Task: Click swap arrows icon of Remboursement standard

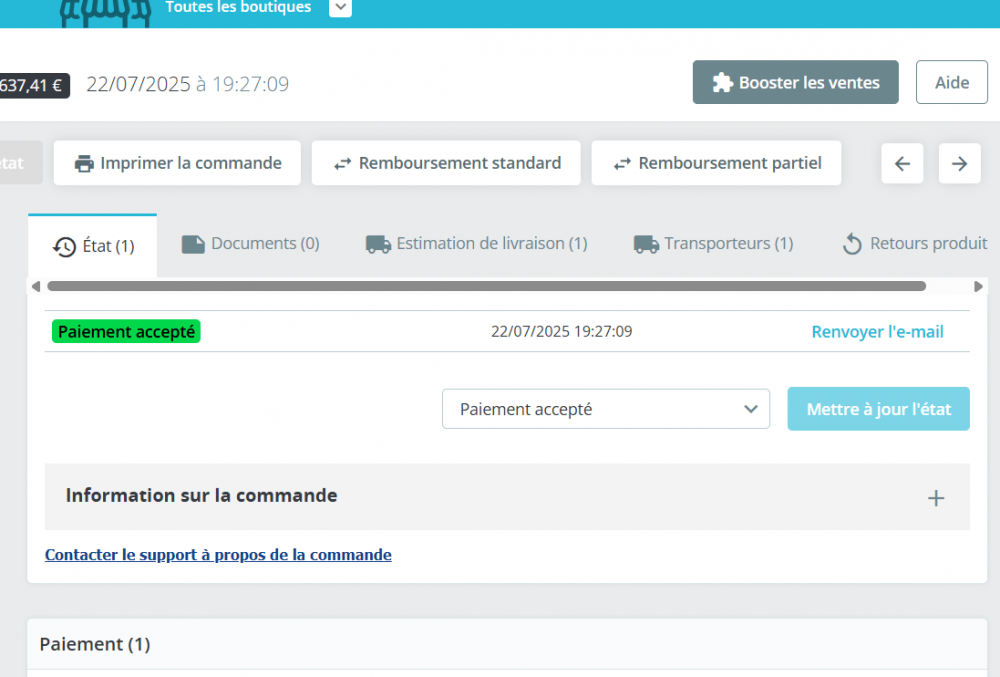Action: [x=342, y=164]
